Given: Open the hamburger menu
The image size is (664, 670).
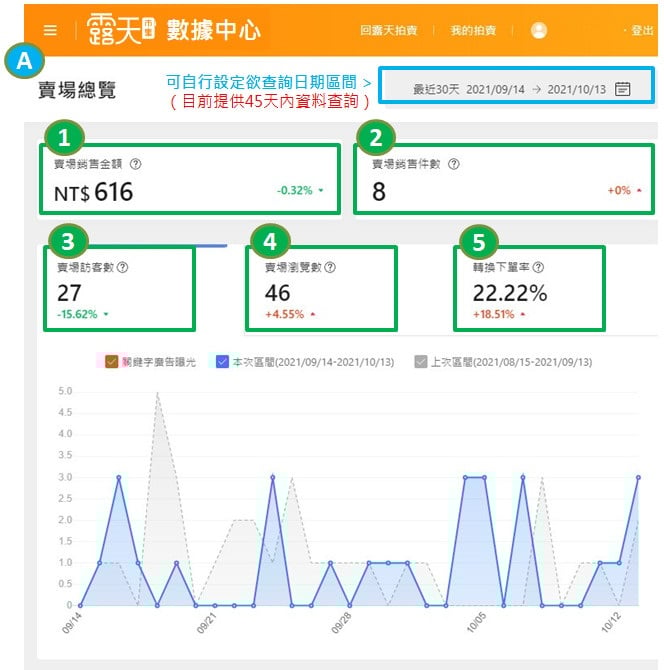Looking at the screenshot, I should pos(50,30).
